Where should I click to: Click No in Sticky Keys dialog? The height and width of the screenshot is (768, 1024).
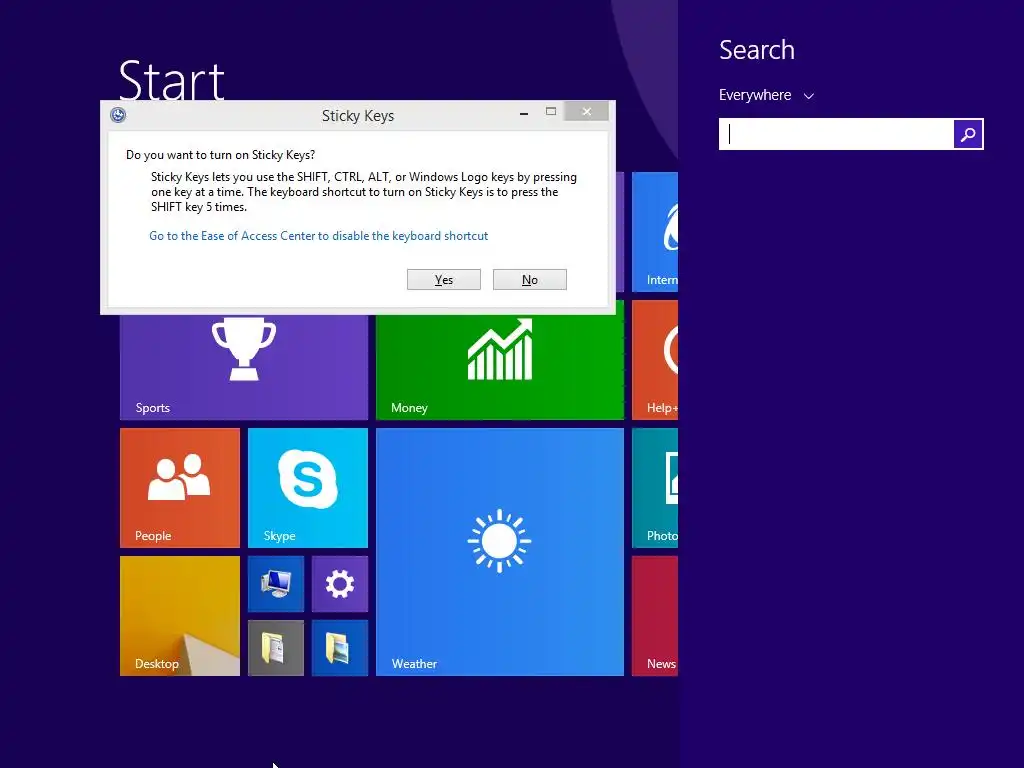point(530,280)
